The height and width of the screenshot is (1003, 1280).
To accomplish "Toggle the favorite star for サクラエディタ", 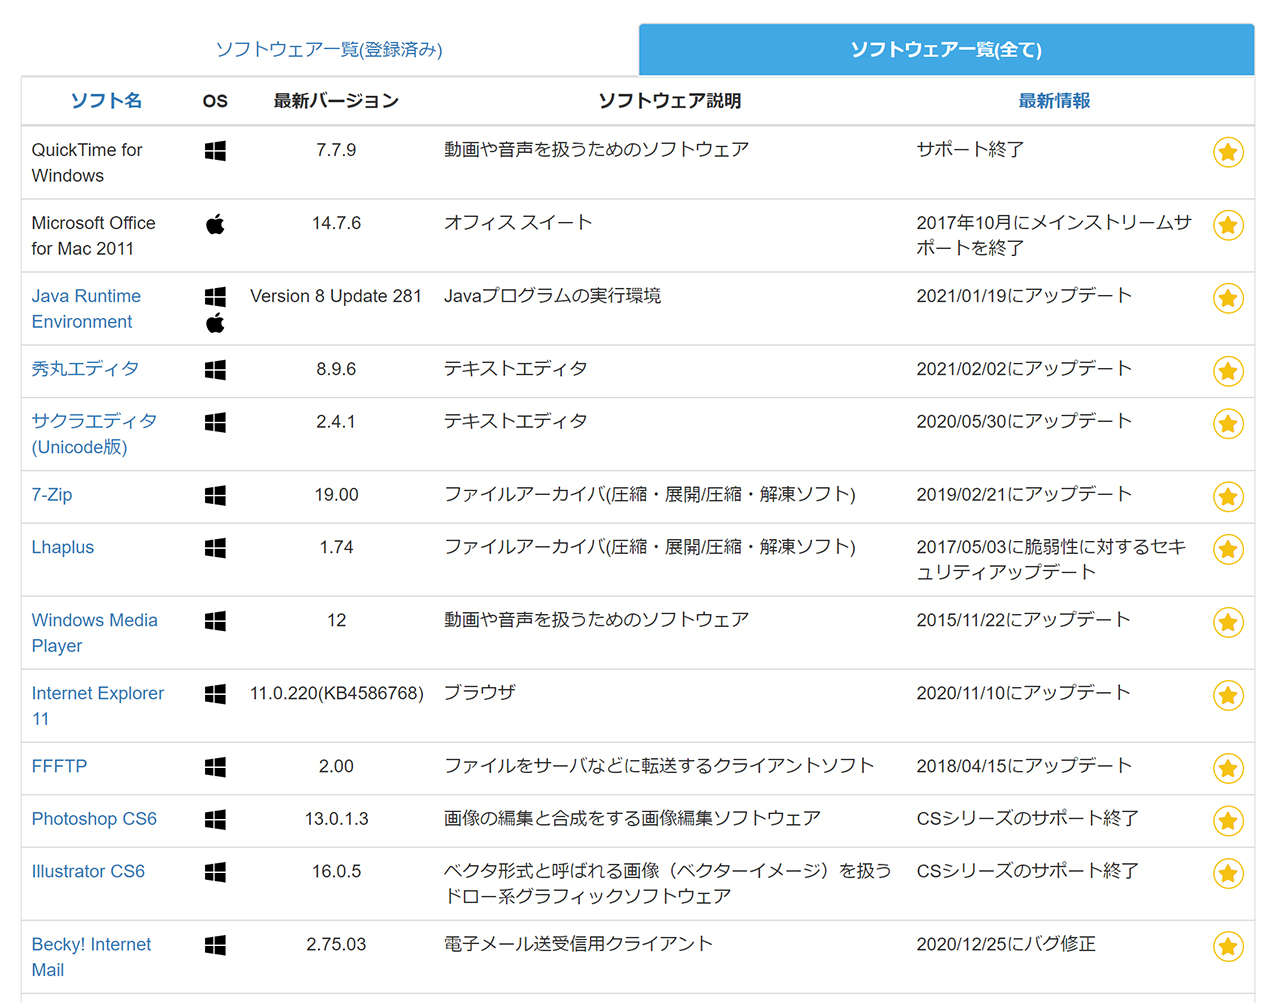I will click(x=1228, y=424).
